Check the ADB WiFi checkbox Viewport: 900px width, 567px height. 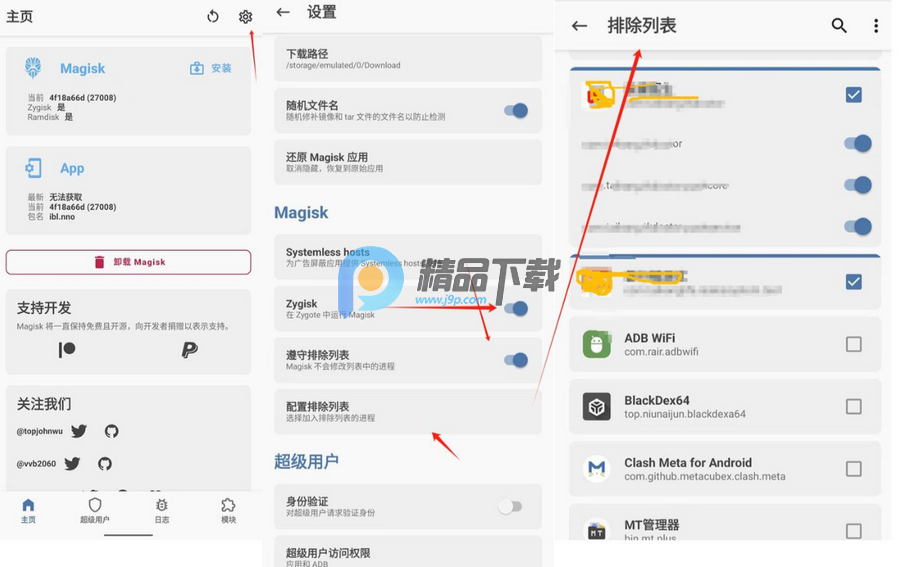coord(854,344)
